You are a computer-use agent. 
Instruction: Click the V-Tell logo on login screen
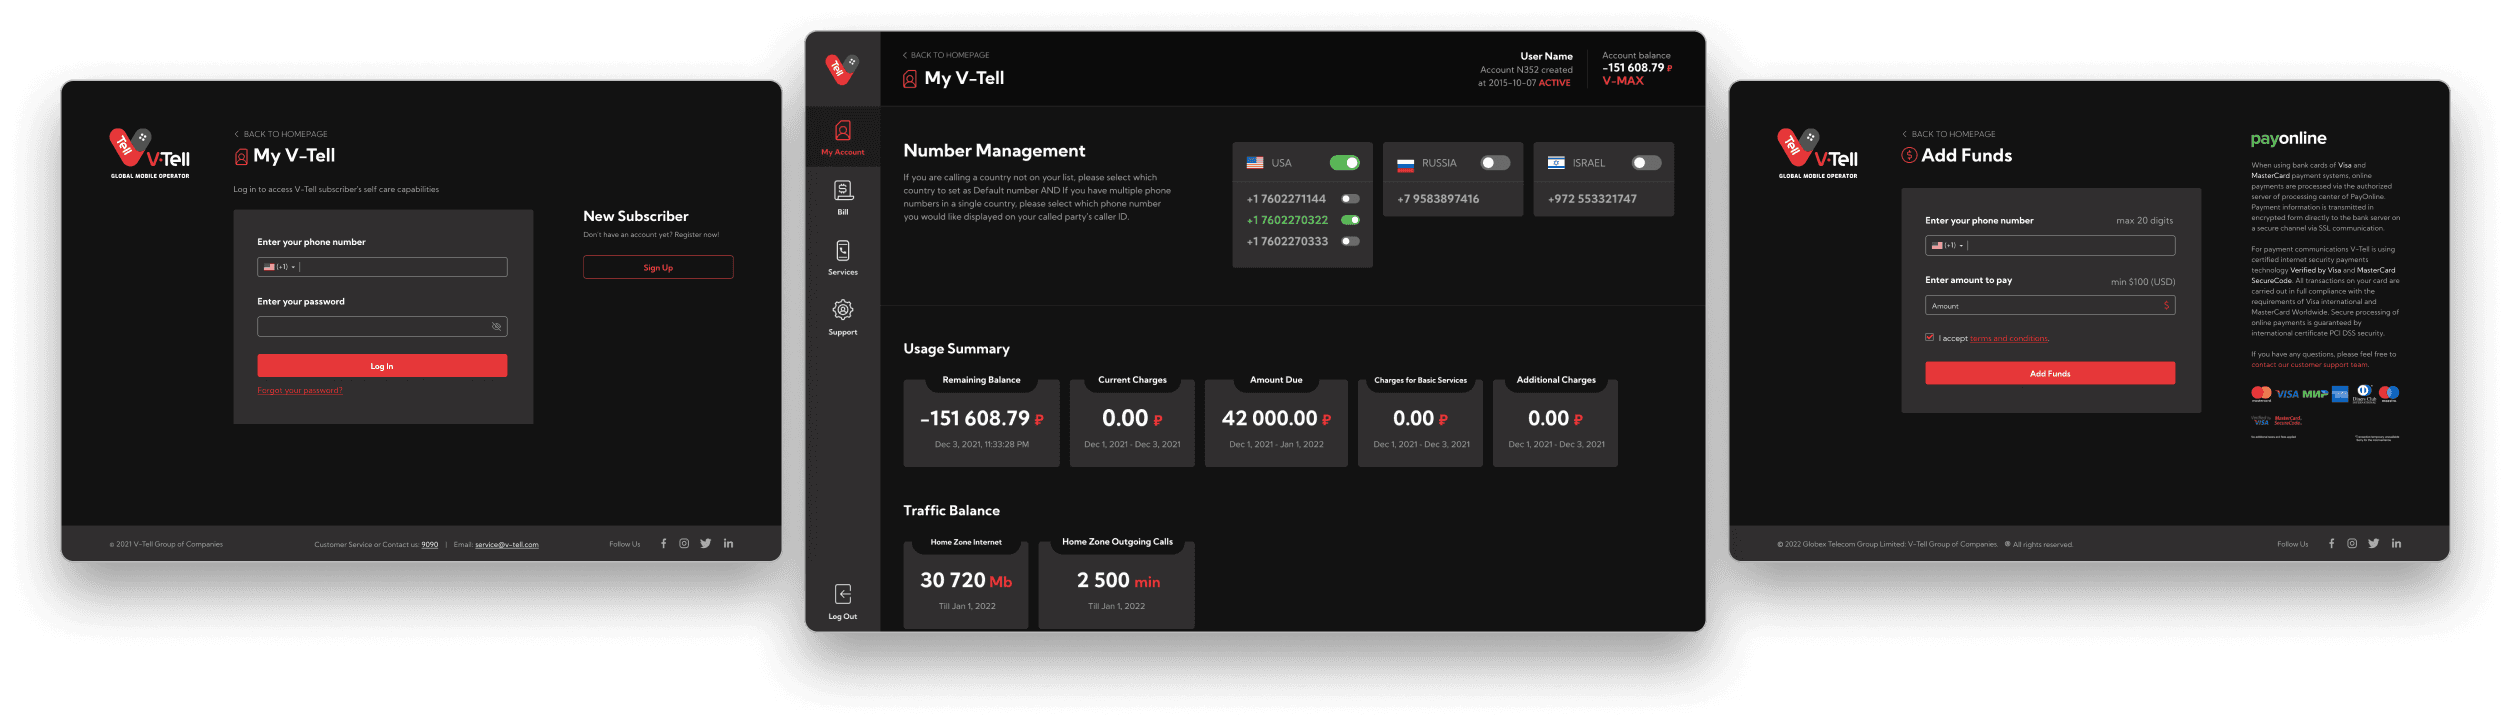(149, 153)
